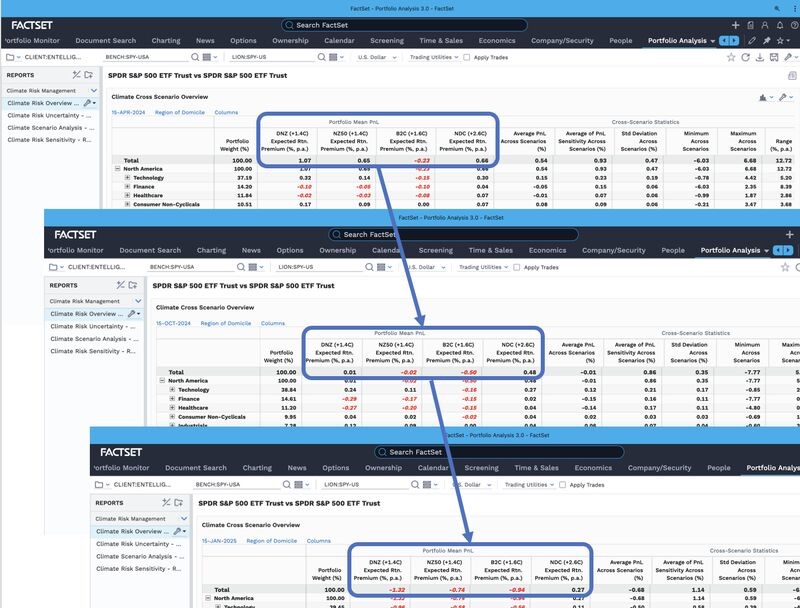Click the new folder icon in the October 2024 window's REPORTS header

[133, 285]
